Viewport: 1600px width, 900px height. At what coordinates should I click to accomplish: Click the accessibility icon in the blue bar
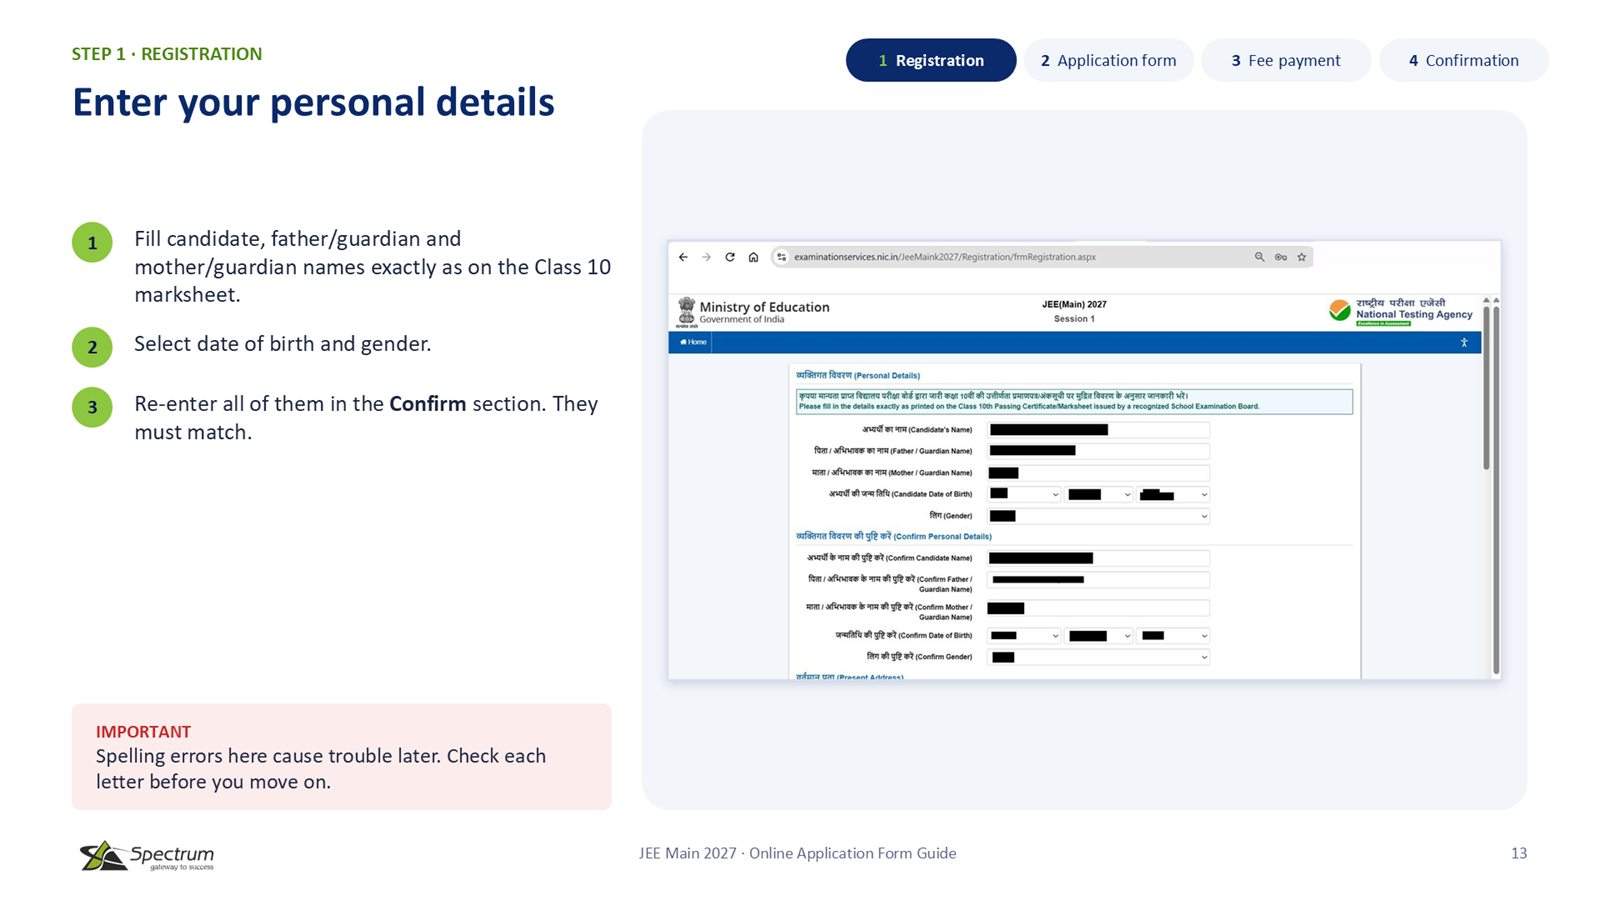[1464, 342]
